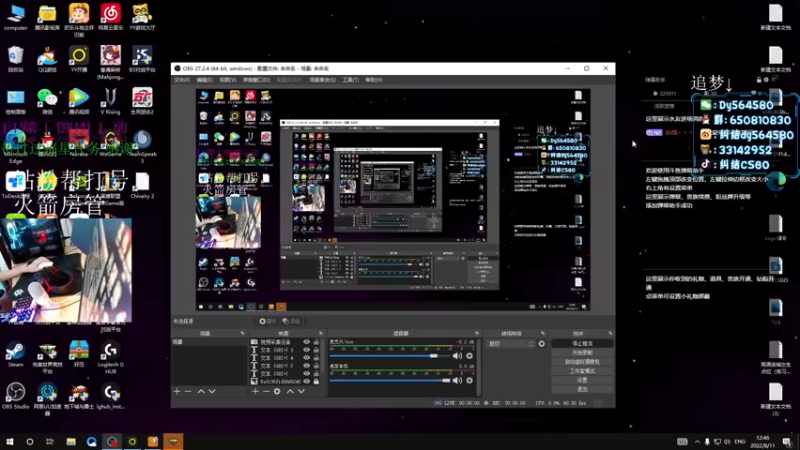This screenshot has height=450, width=800.
Task: Click the OBS preview canvas
Action: [393, 200]
